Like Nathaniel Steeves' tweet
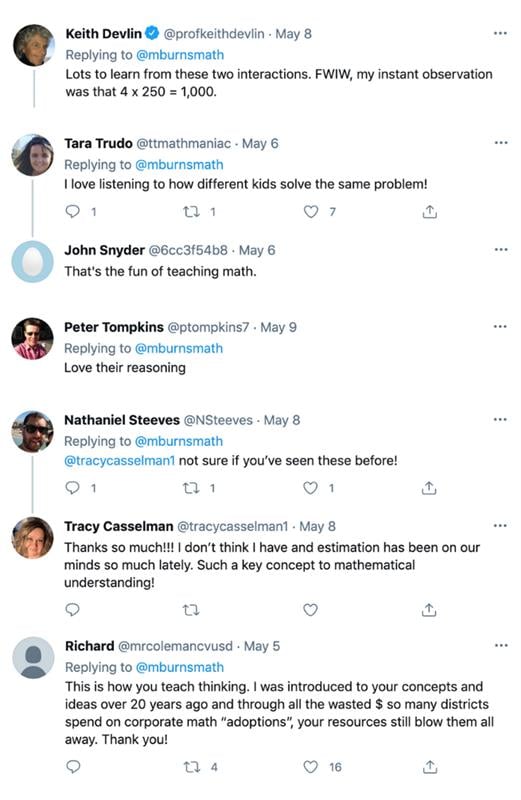The image size is (521, 800). click(310, 488)
